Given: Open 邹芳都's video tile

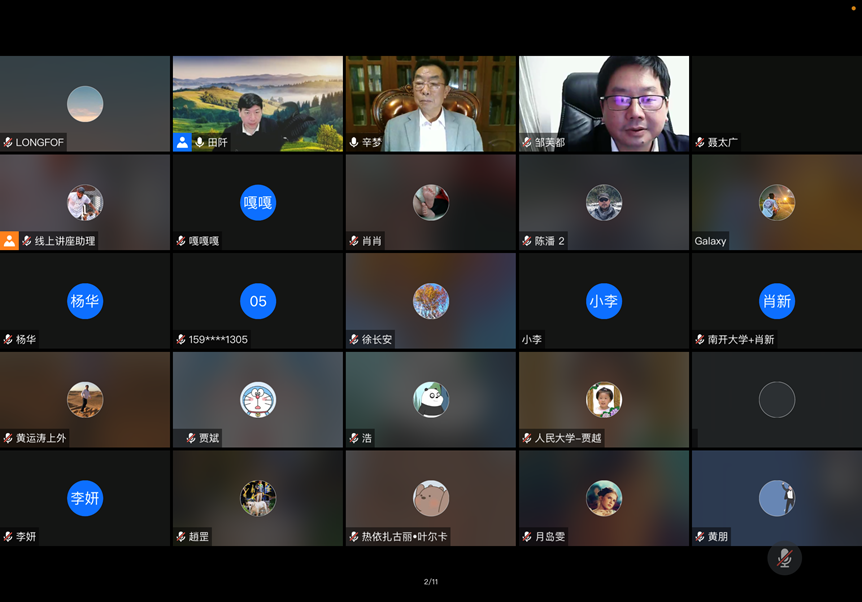Looking at the screenshot, I should (604, 103).
